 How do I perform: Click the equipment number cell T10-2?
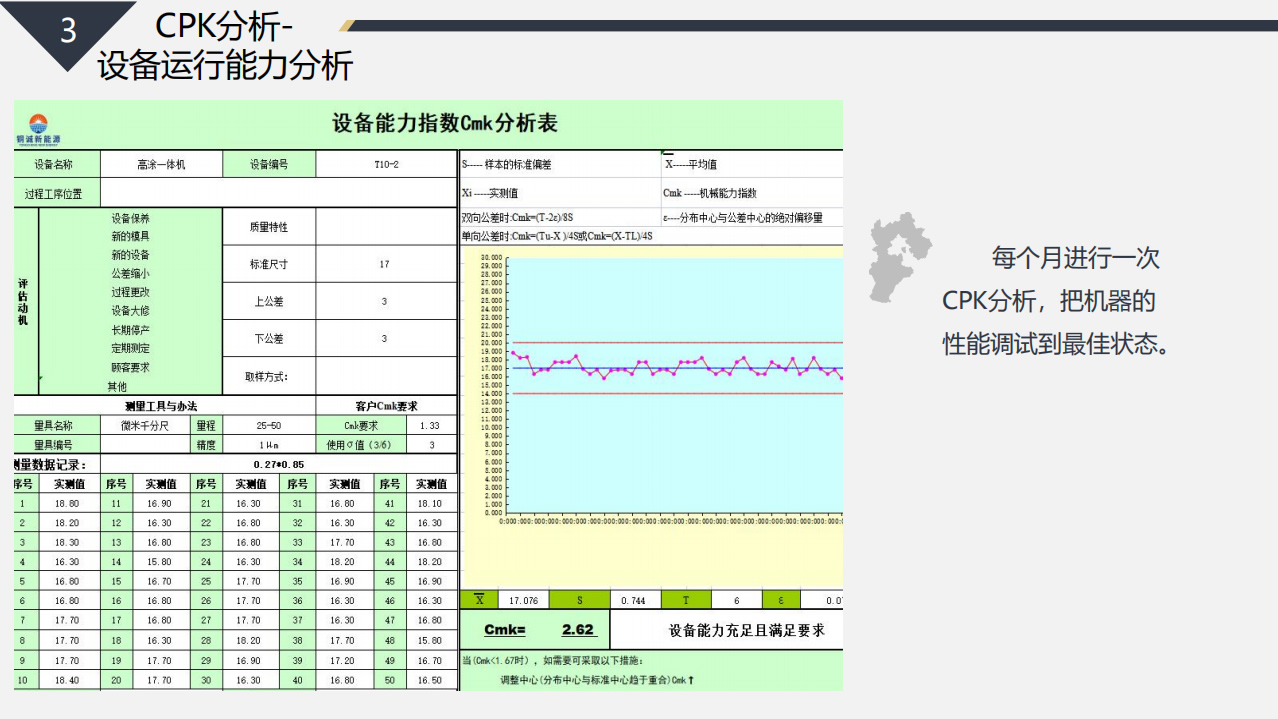[385, 164]
